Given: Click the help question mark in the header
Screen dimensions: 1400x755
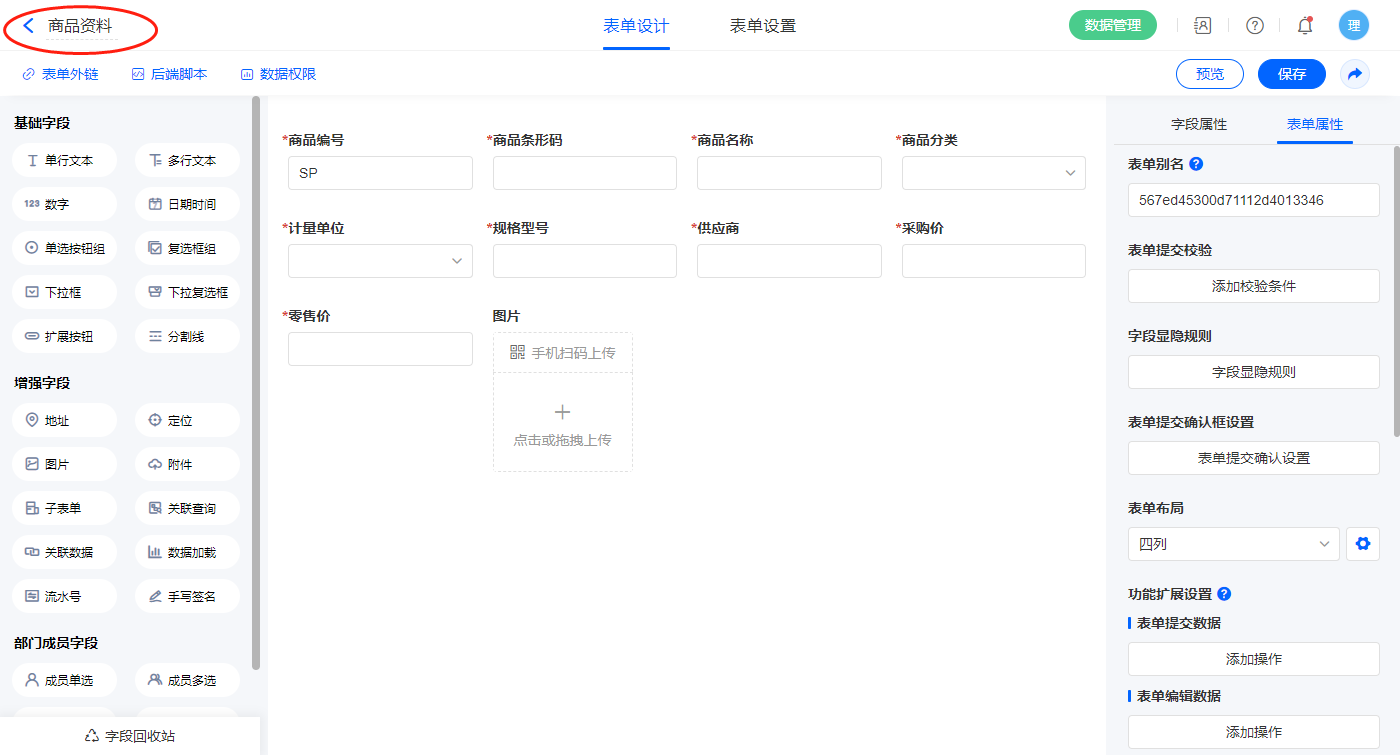Looking at the screenshot, I should pyautogui.click(x=1254, y=26).
